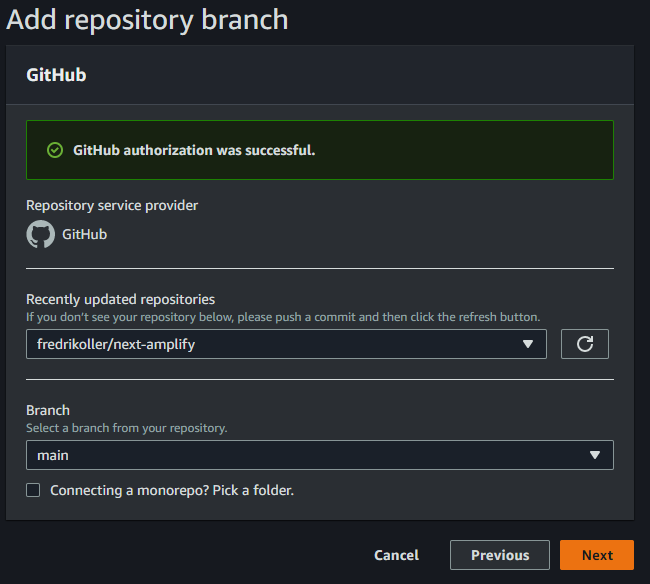Cancel adding the repository branch
650x584 pixels.
pos(396,555)
